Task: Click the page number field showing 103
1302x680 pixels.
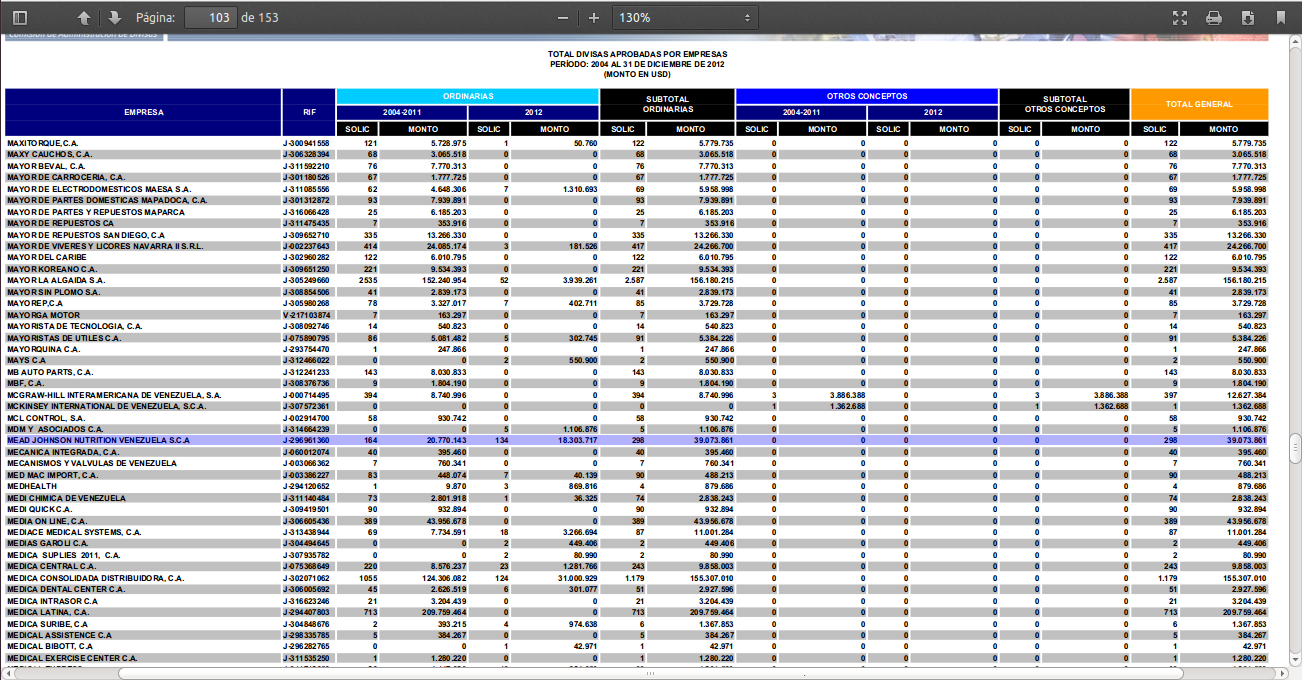Action: [209, 18]
